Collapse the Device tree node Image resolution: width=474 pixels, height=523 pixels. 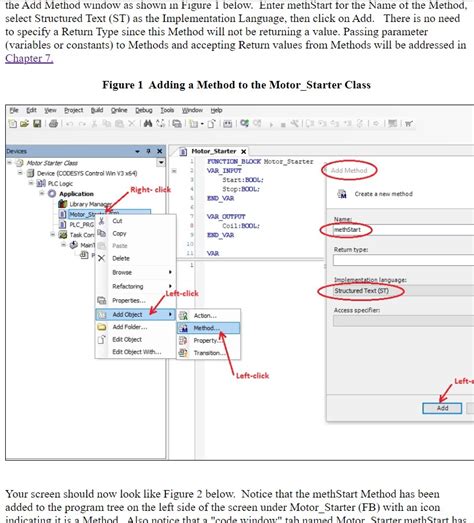20,173
